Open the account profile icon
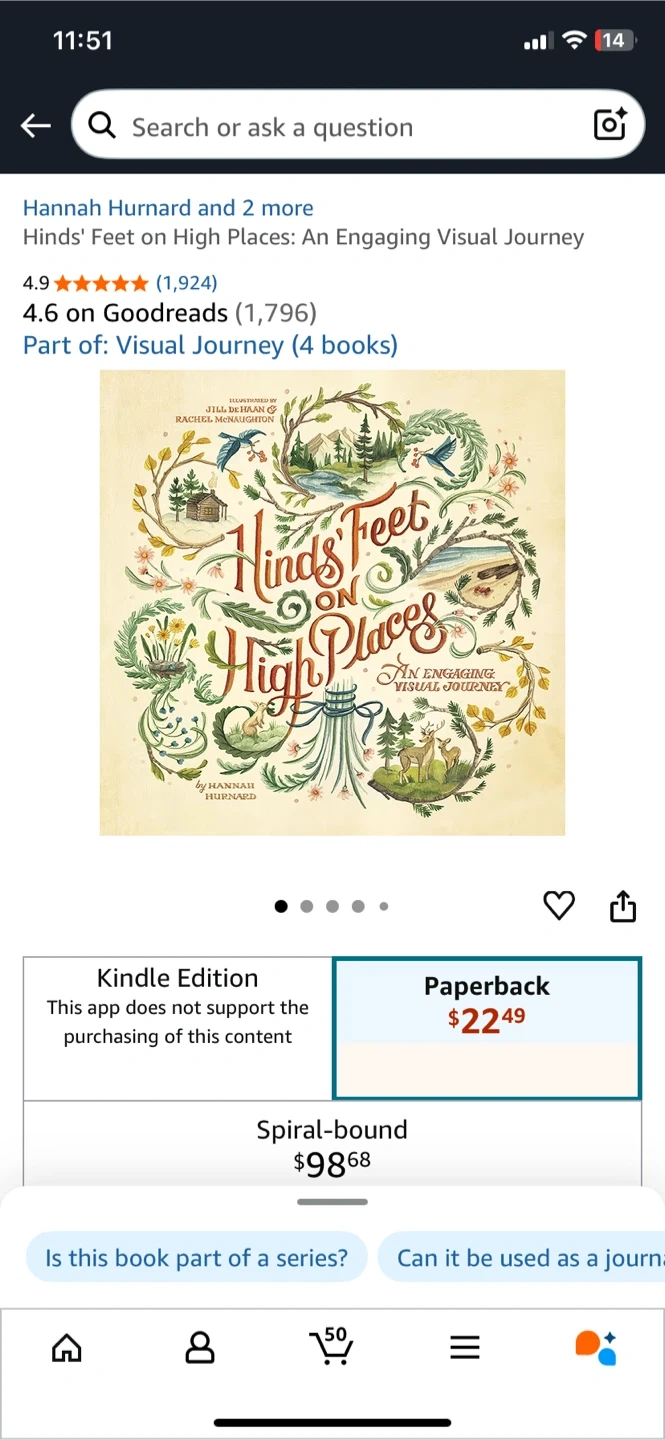Viewport: 665px width, 1440px height. tap(200, 1348)
